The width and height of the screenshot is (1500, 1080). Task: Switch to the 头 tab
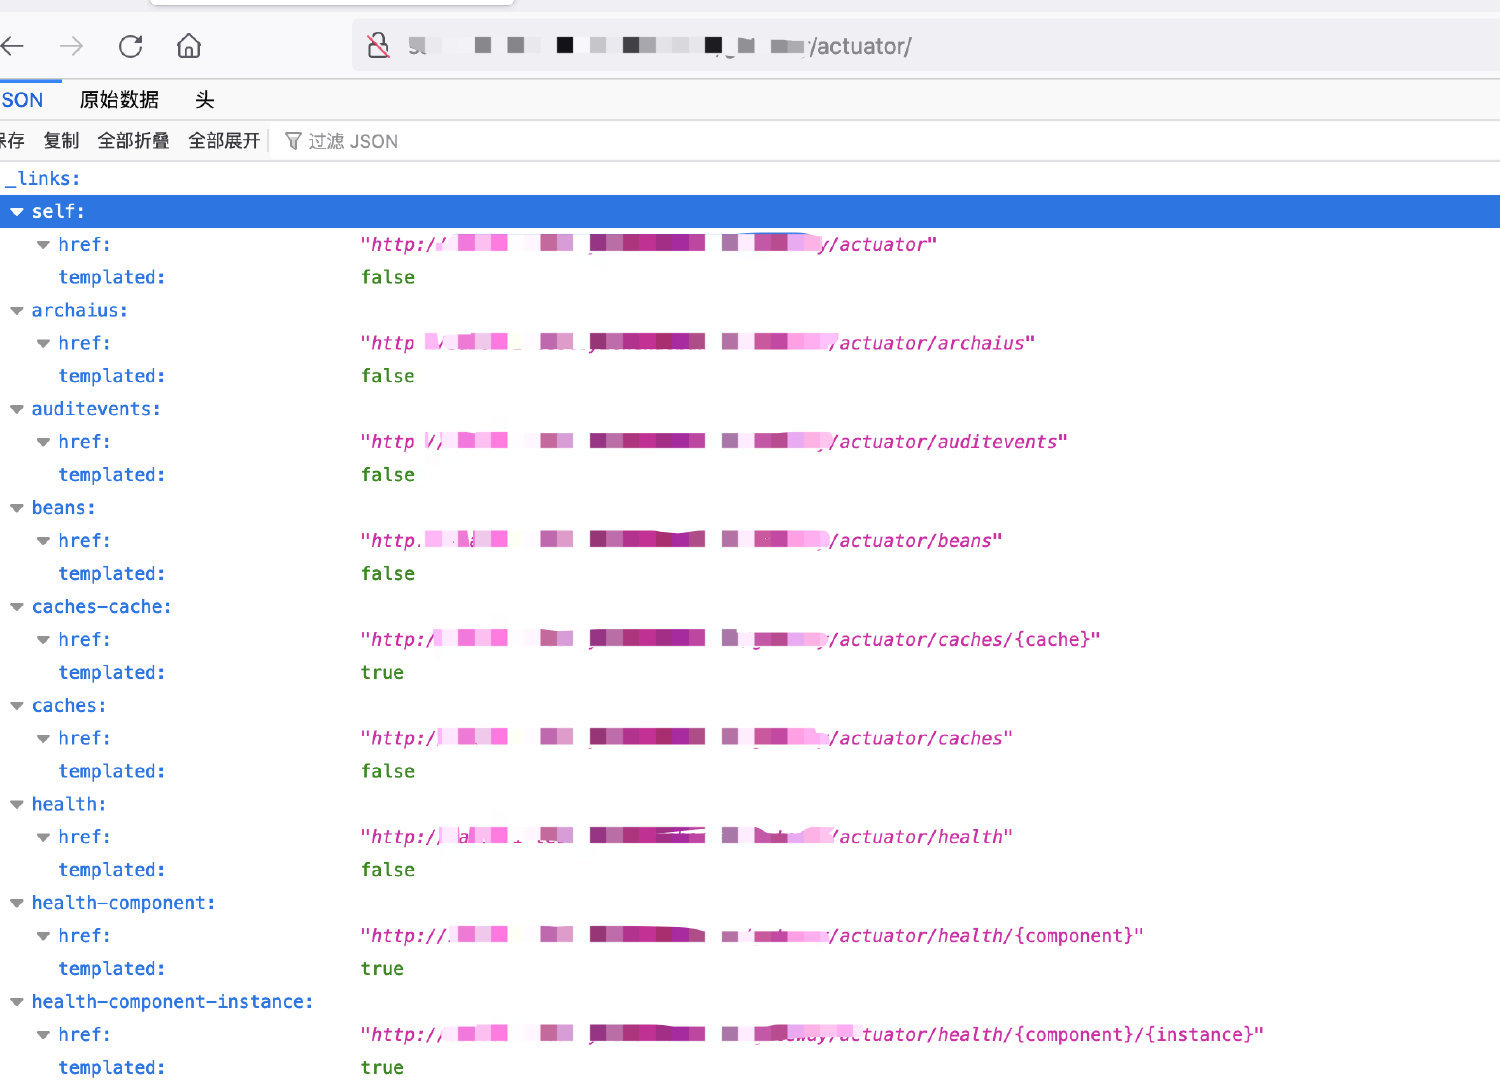(205, 100)
